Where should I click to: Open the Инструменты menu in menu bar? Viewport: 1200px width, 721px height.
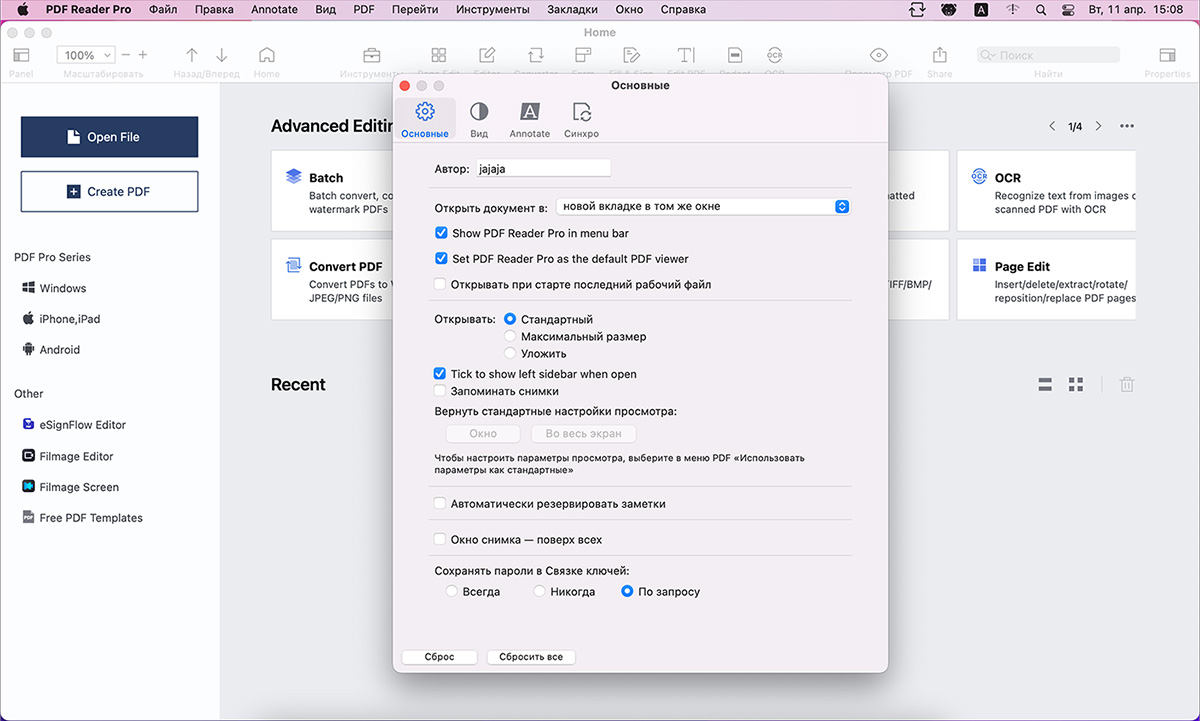[x=492, y=10]
